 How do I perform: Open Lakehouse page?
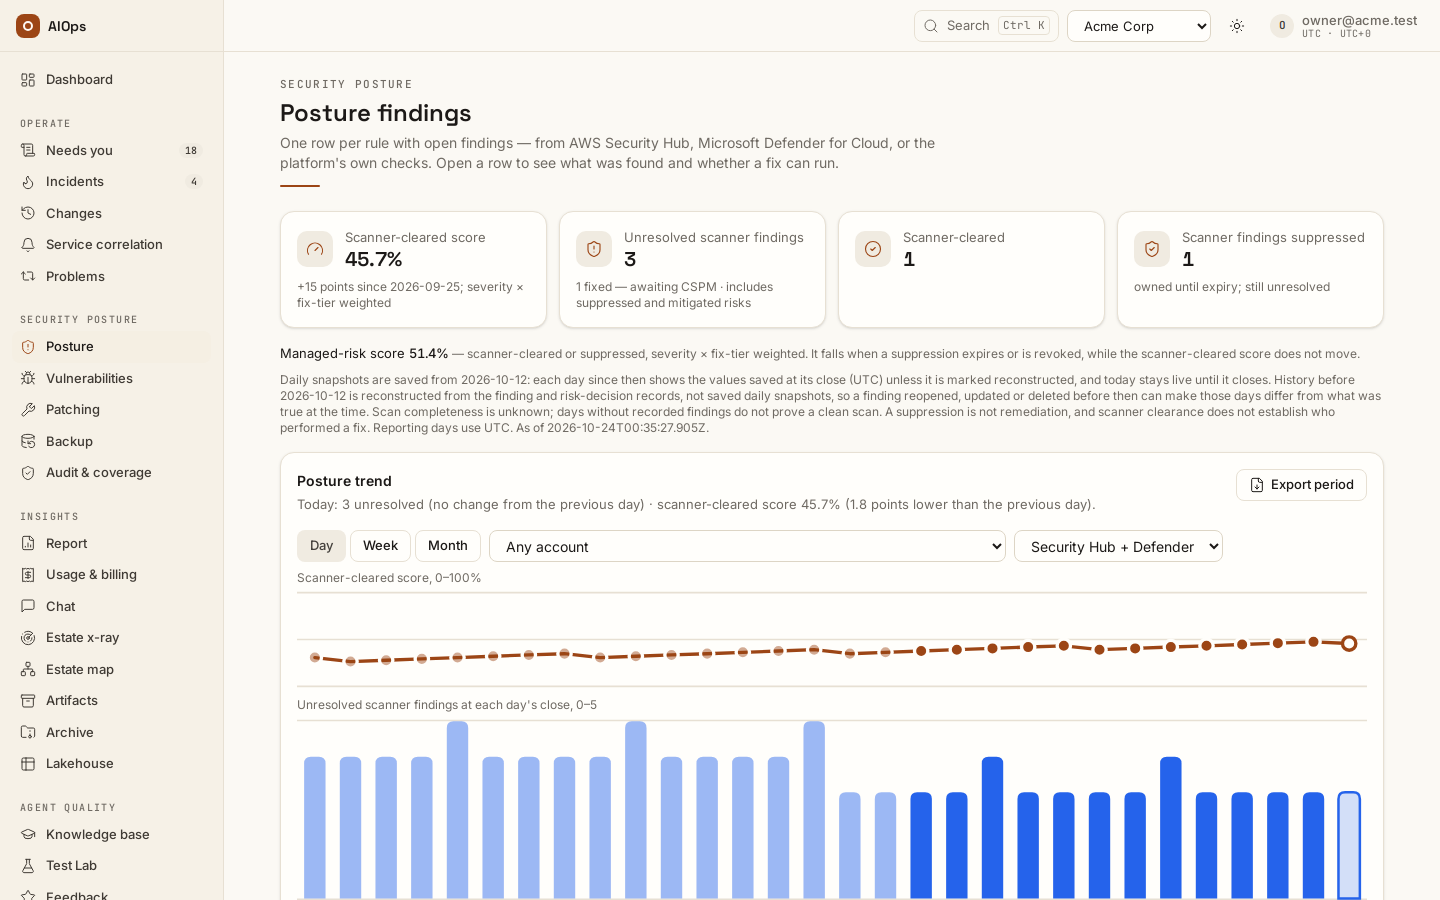click(111, 763)
